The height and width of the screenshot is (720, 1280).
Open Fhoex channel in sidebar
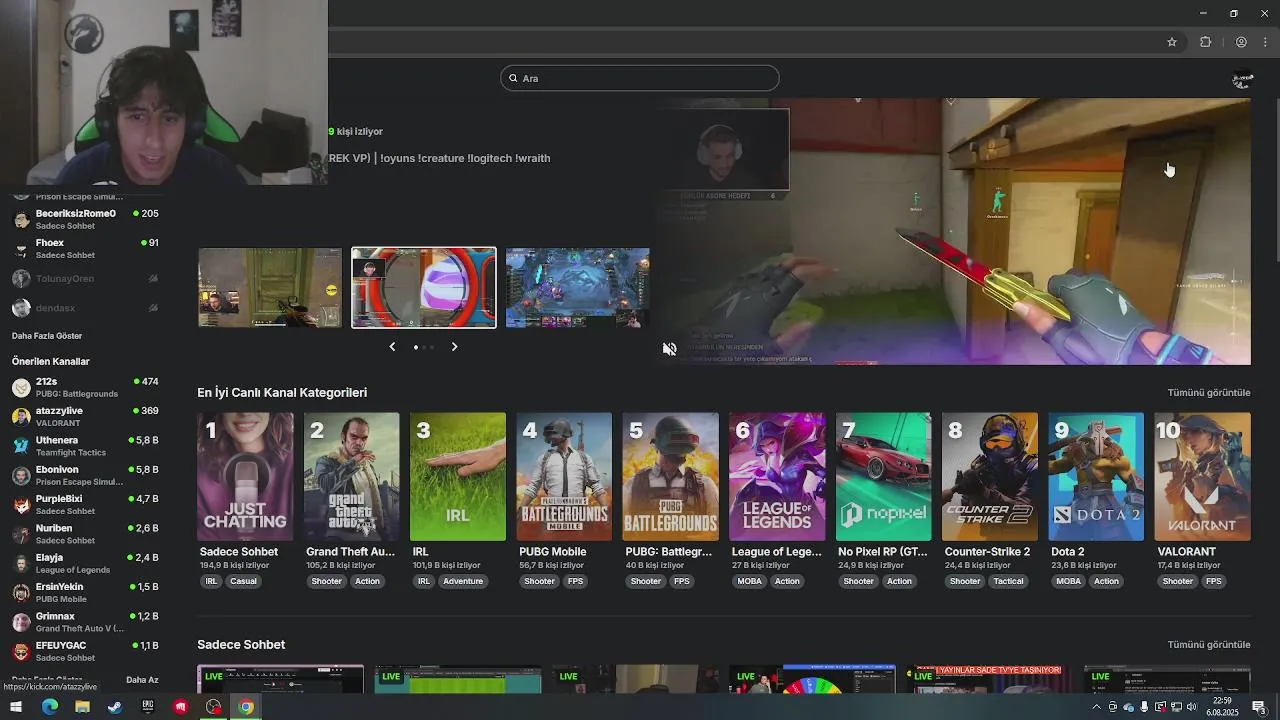pos(85,248)
